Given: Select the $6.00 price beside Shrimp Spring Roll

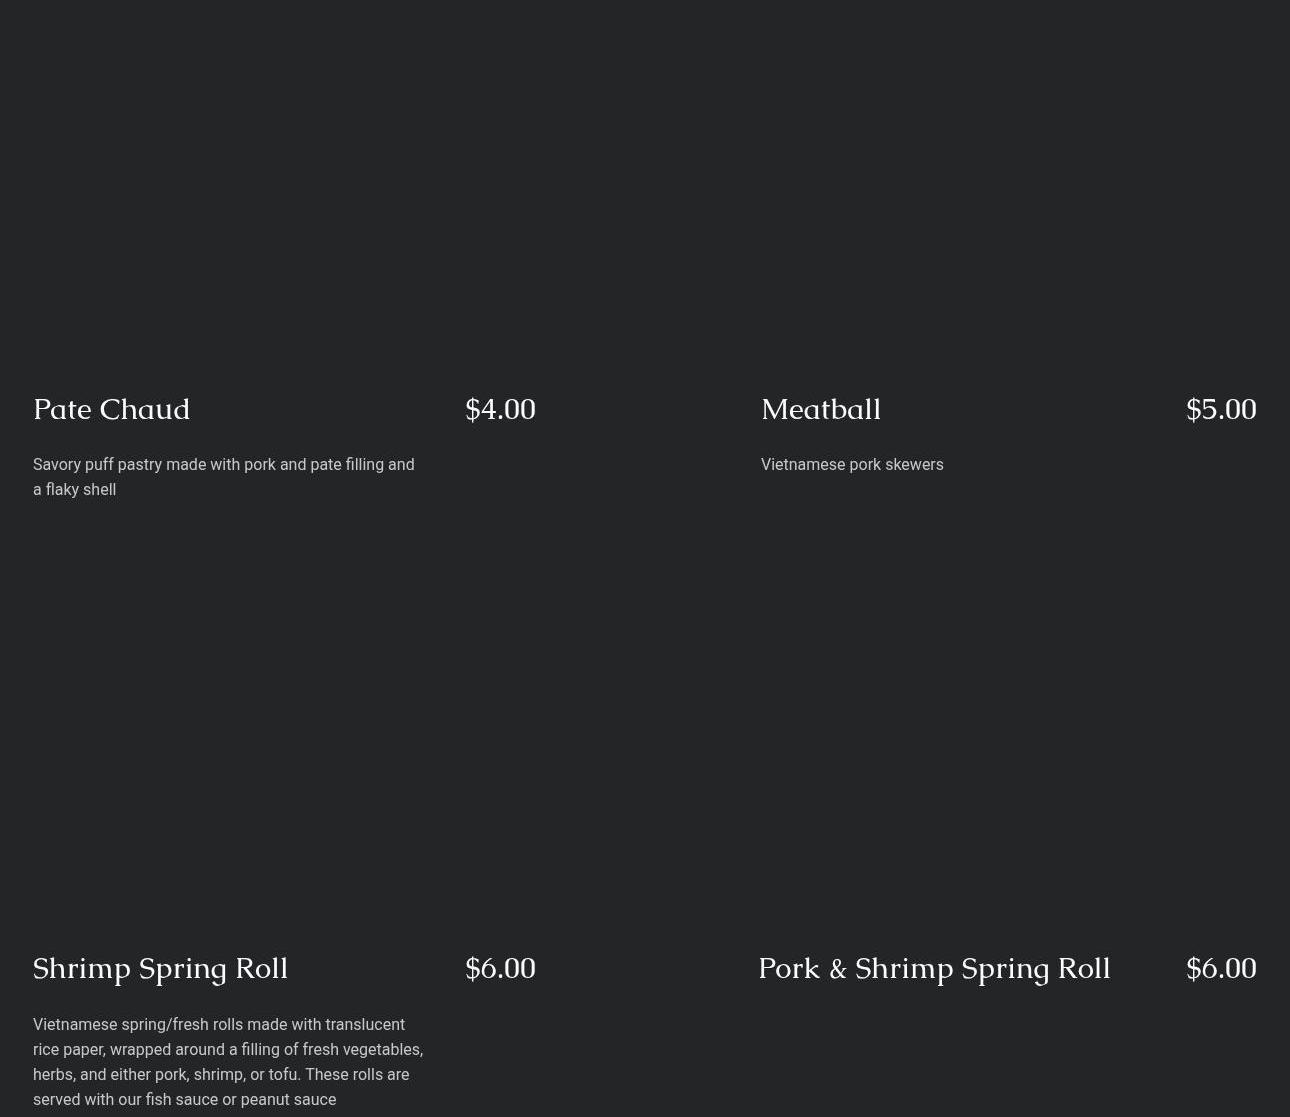Looking at the screenshot, I should tap(500, 968).
